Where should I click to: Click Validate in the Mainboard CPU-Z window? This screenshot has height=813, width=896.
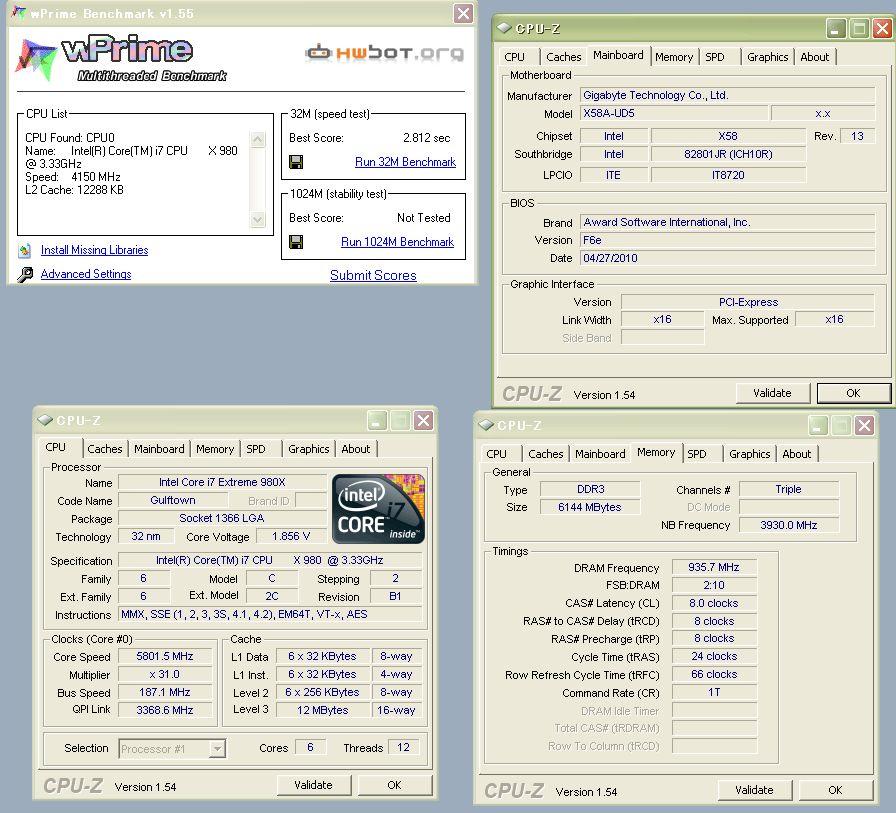(773, 393)
